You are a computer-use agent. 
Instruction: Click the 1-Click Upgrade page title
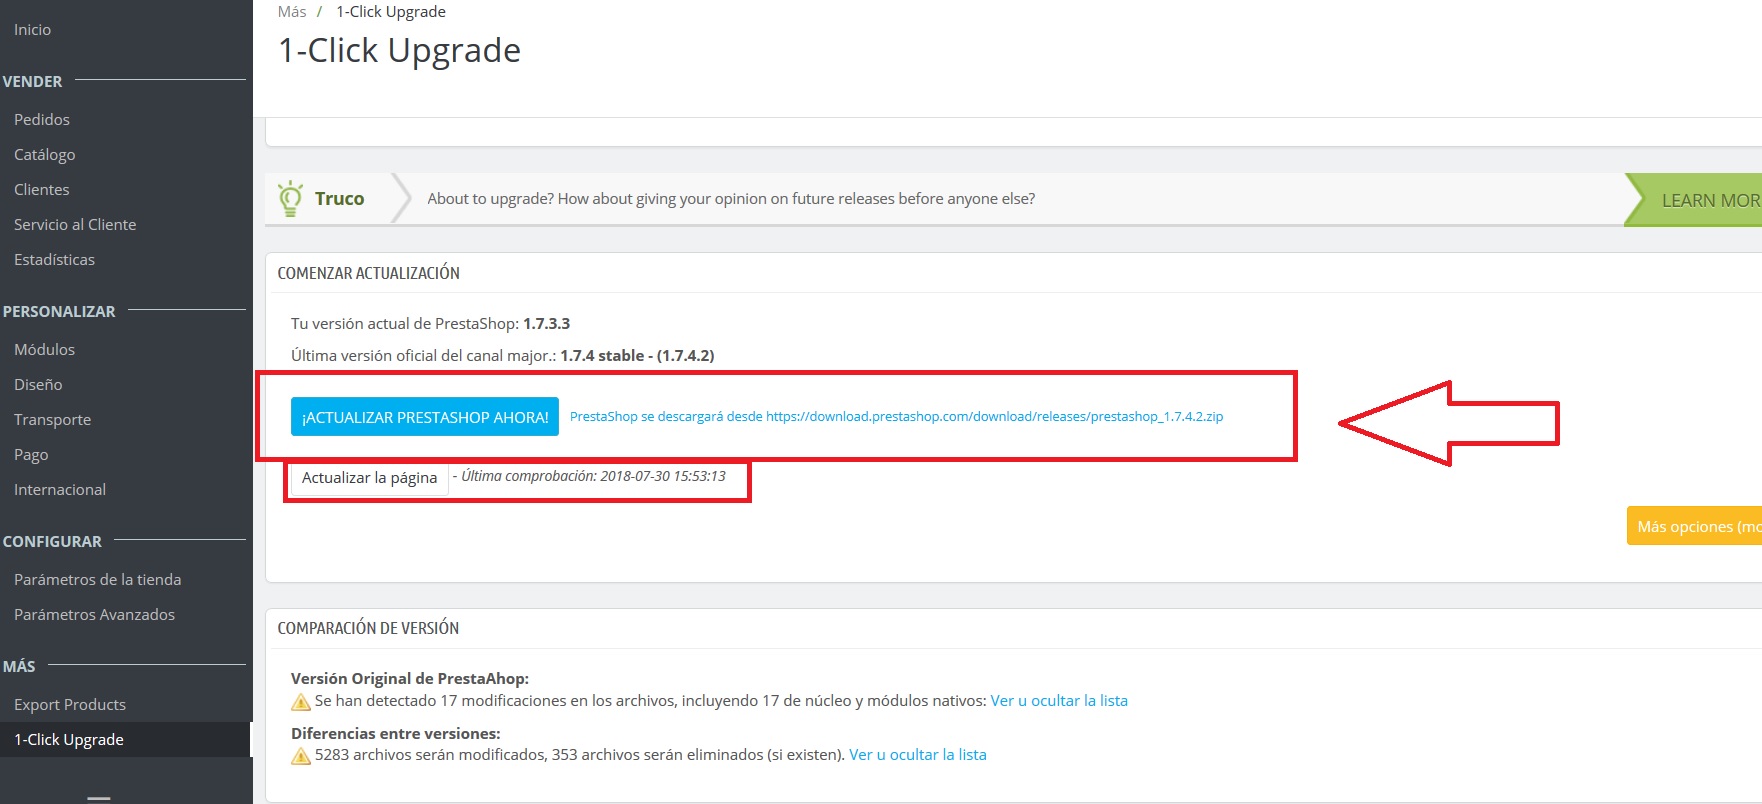click(399, 51)
